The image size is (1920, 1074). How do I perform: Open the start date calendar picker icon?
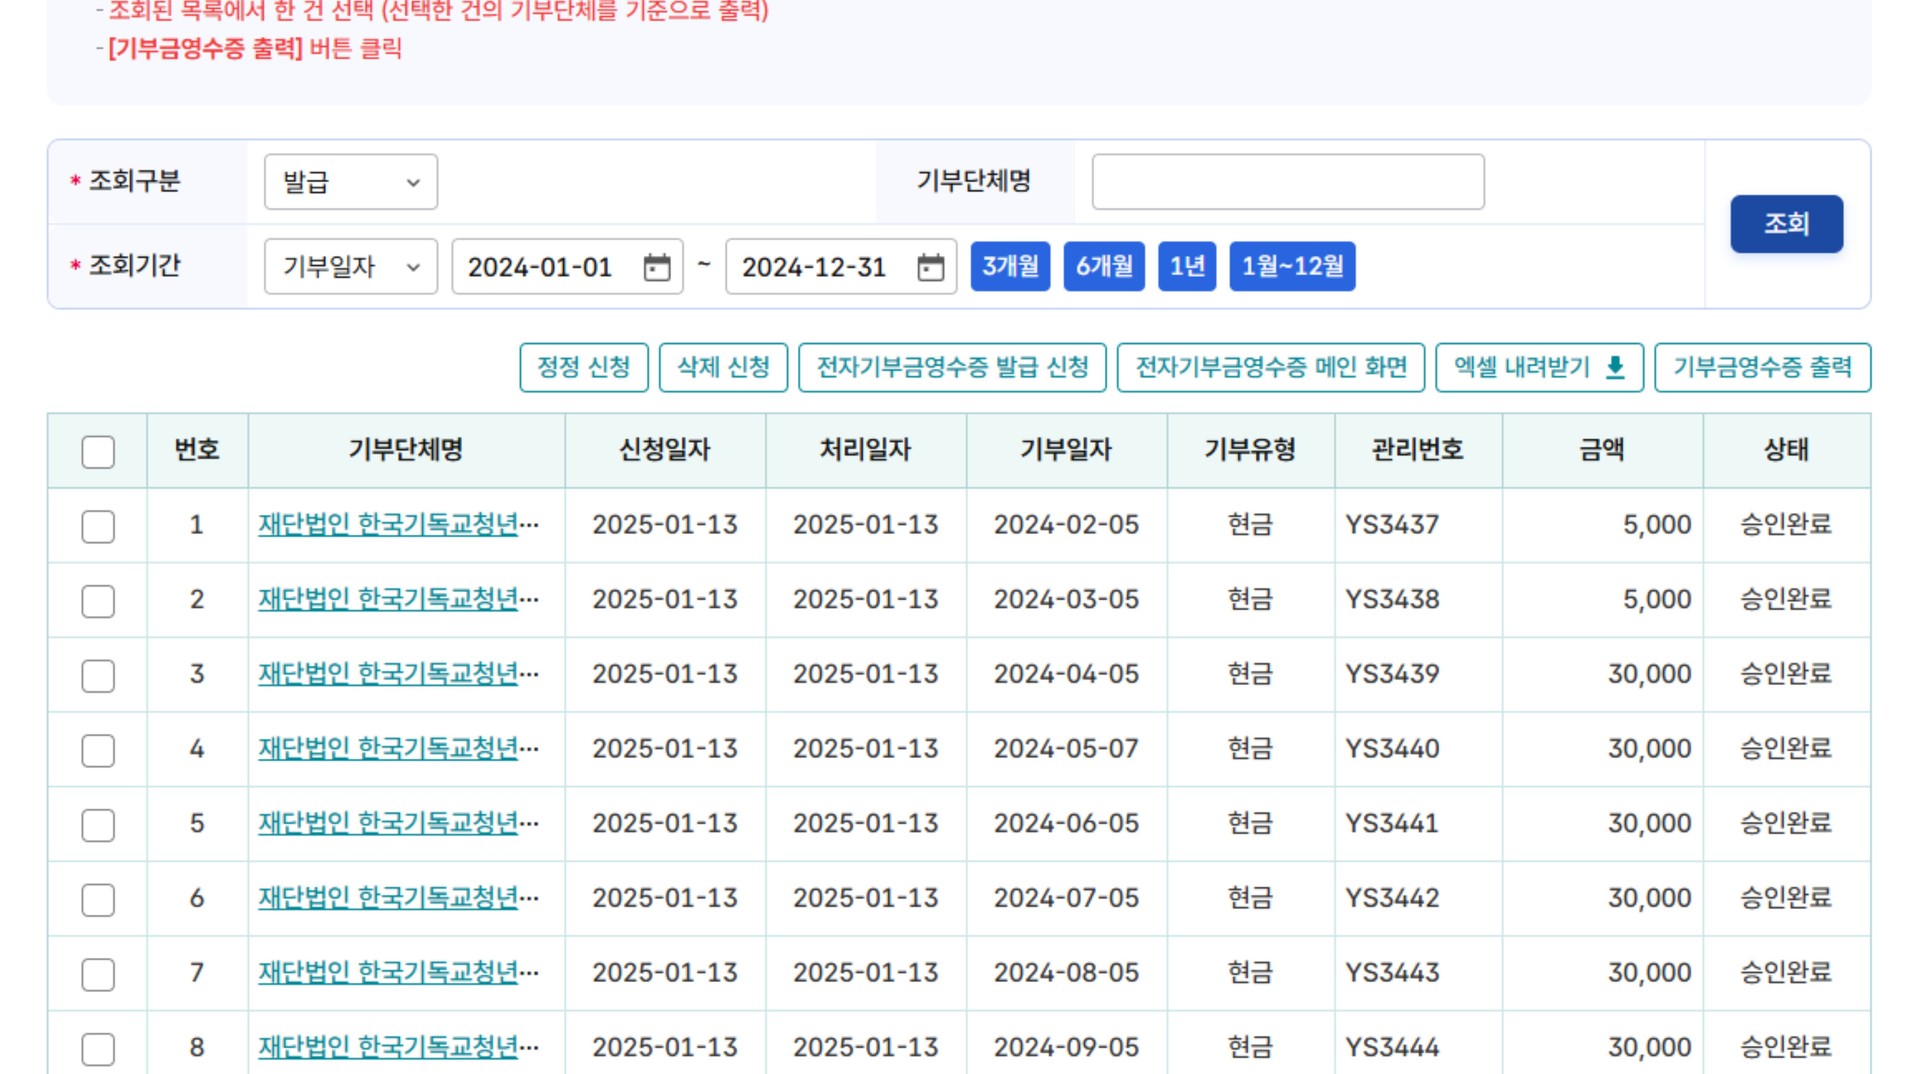(x=657, y=267)
